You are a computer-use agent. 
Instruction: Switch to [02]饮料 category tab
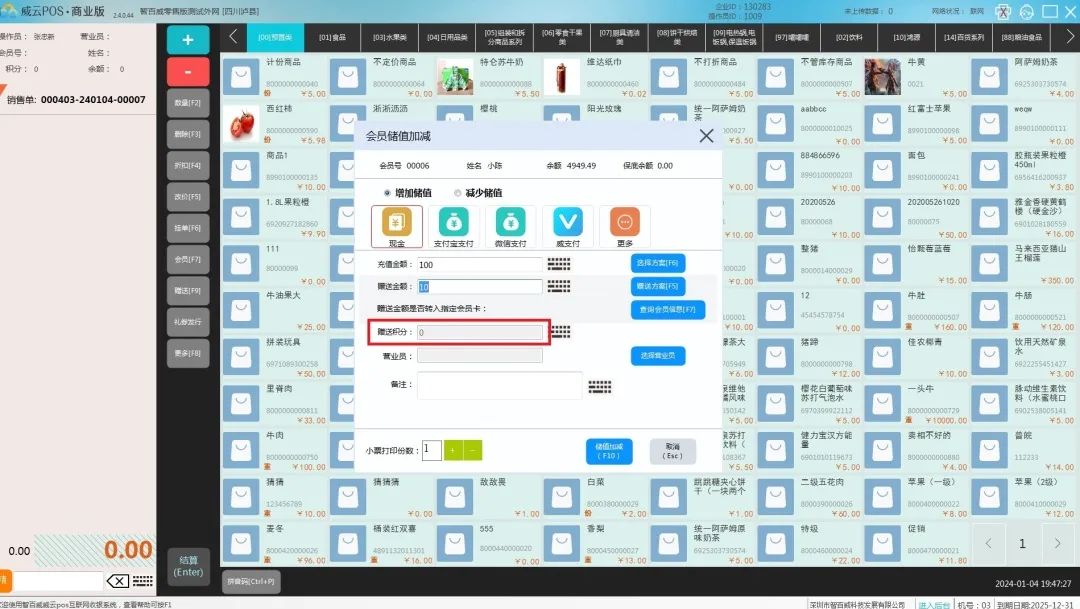[x=851, y=38]
